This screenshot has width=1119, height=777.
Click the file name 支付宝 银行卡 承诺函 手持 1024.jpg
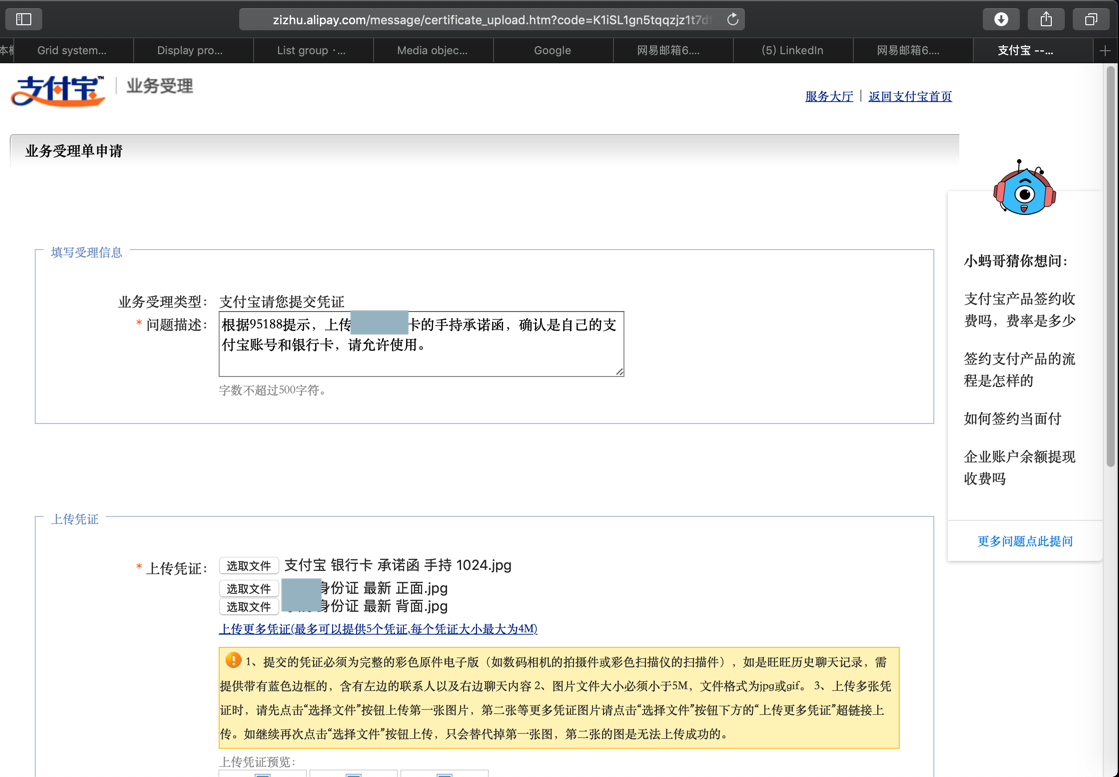coord(398,565)
